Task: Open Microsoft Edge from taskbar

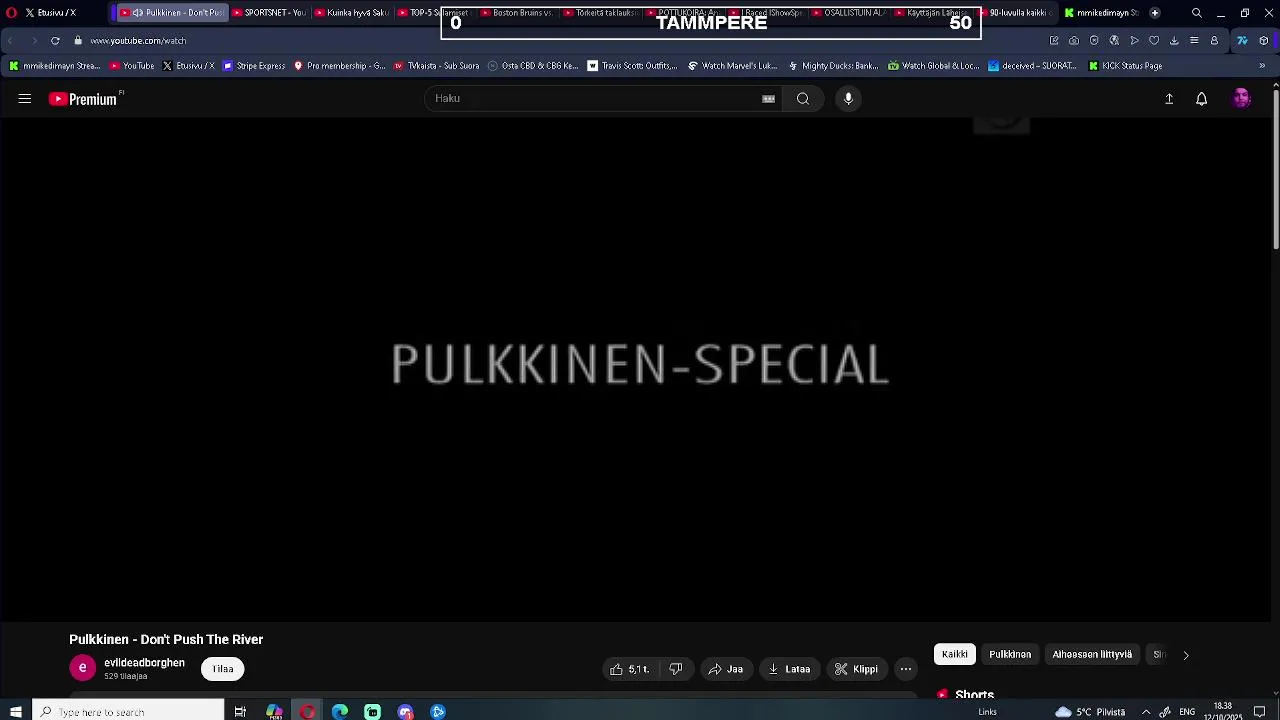Action: point(340,712)
